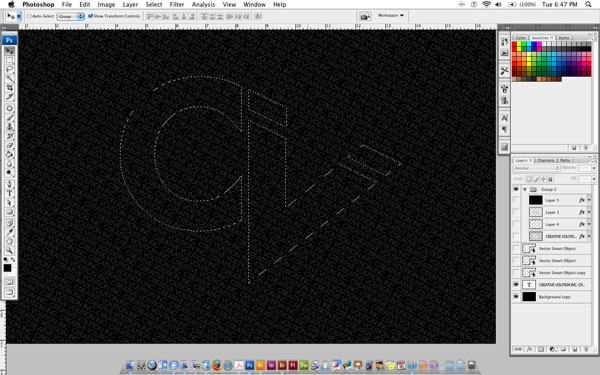Pick the Eraser tool

[x=10, y=145]
